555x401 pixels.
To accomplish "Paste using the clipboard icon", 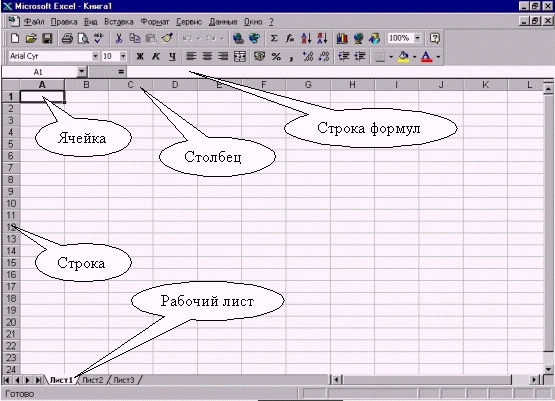I will pyautogui.click(x=151, y=38).
